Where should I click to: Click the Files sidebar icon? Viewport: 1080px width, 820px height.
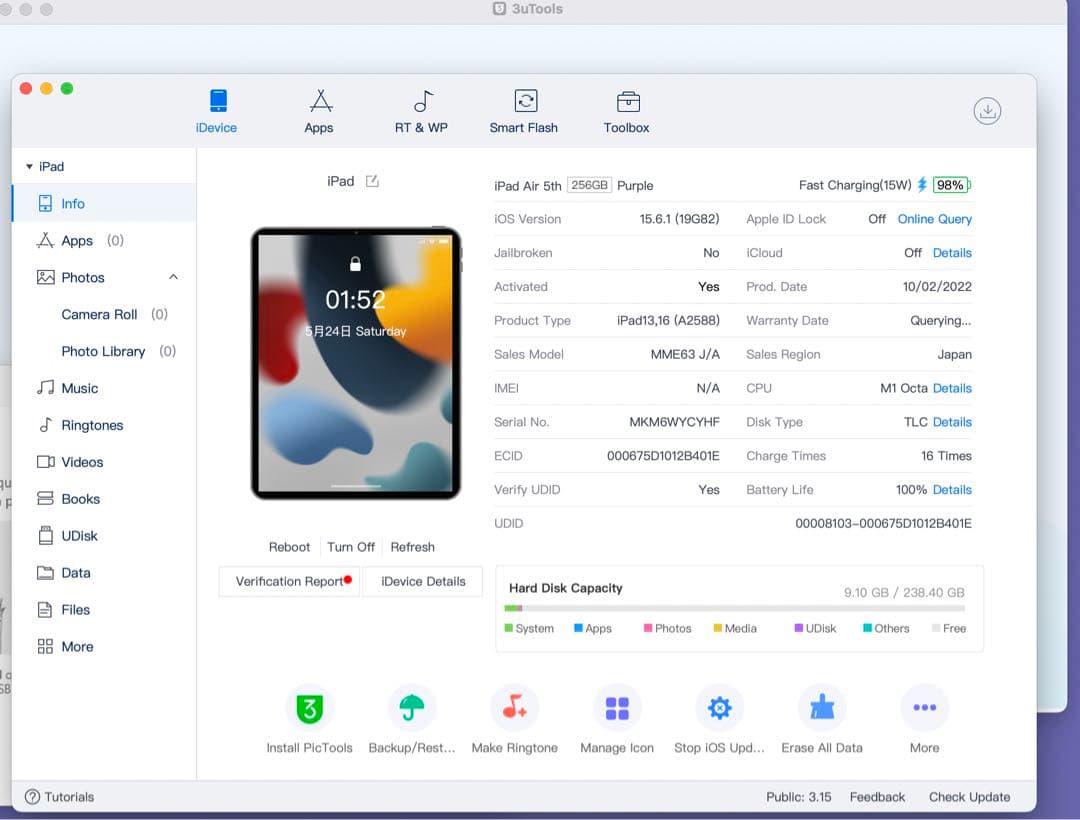(x=45, y=609)
